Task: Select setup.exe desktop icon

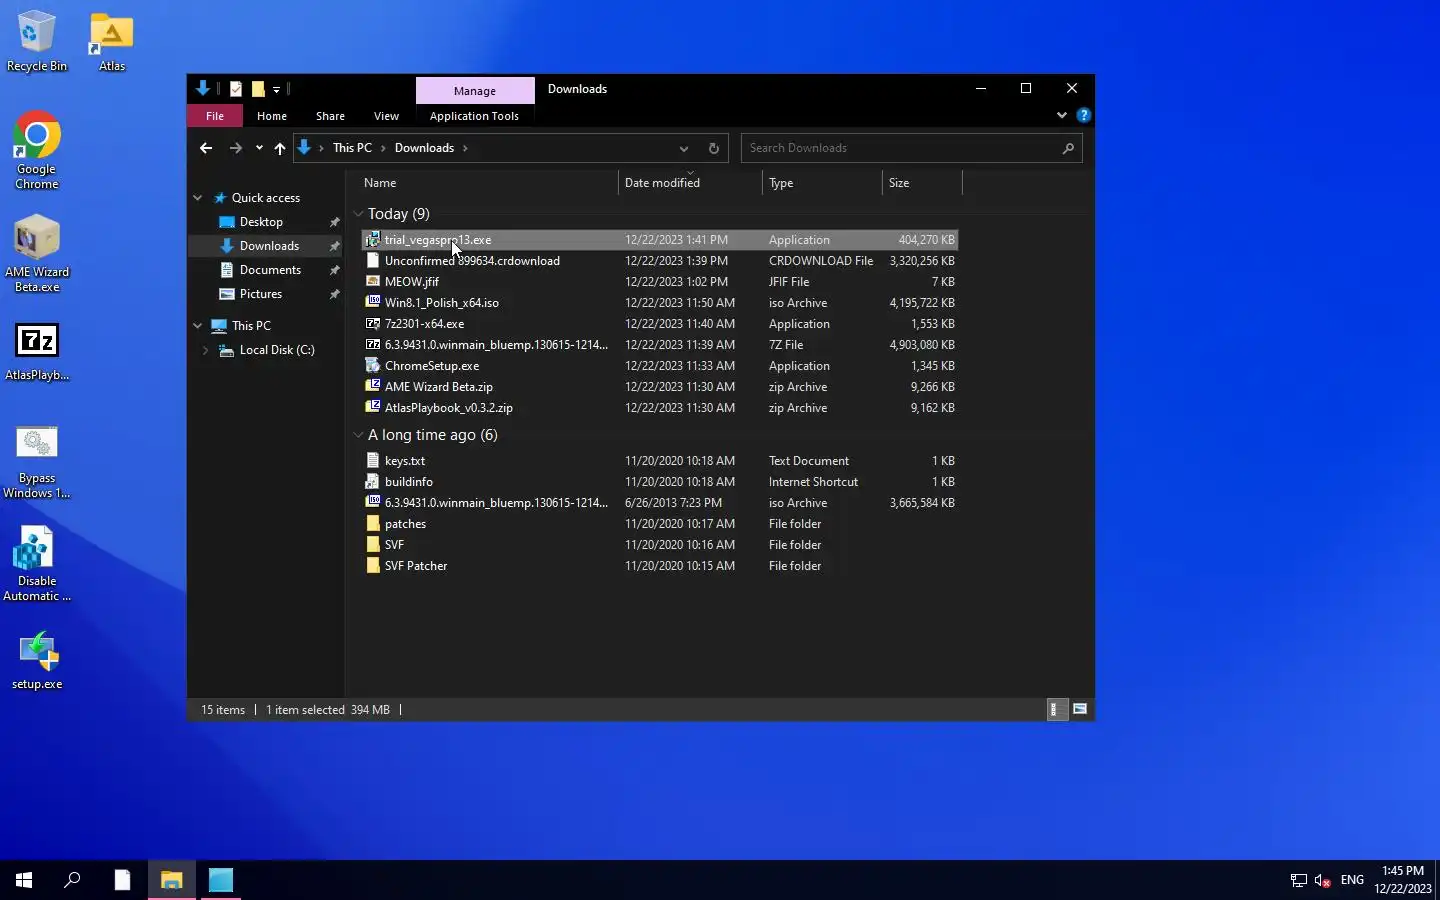Action: (37, 660)
